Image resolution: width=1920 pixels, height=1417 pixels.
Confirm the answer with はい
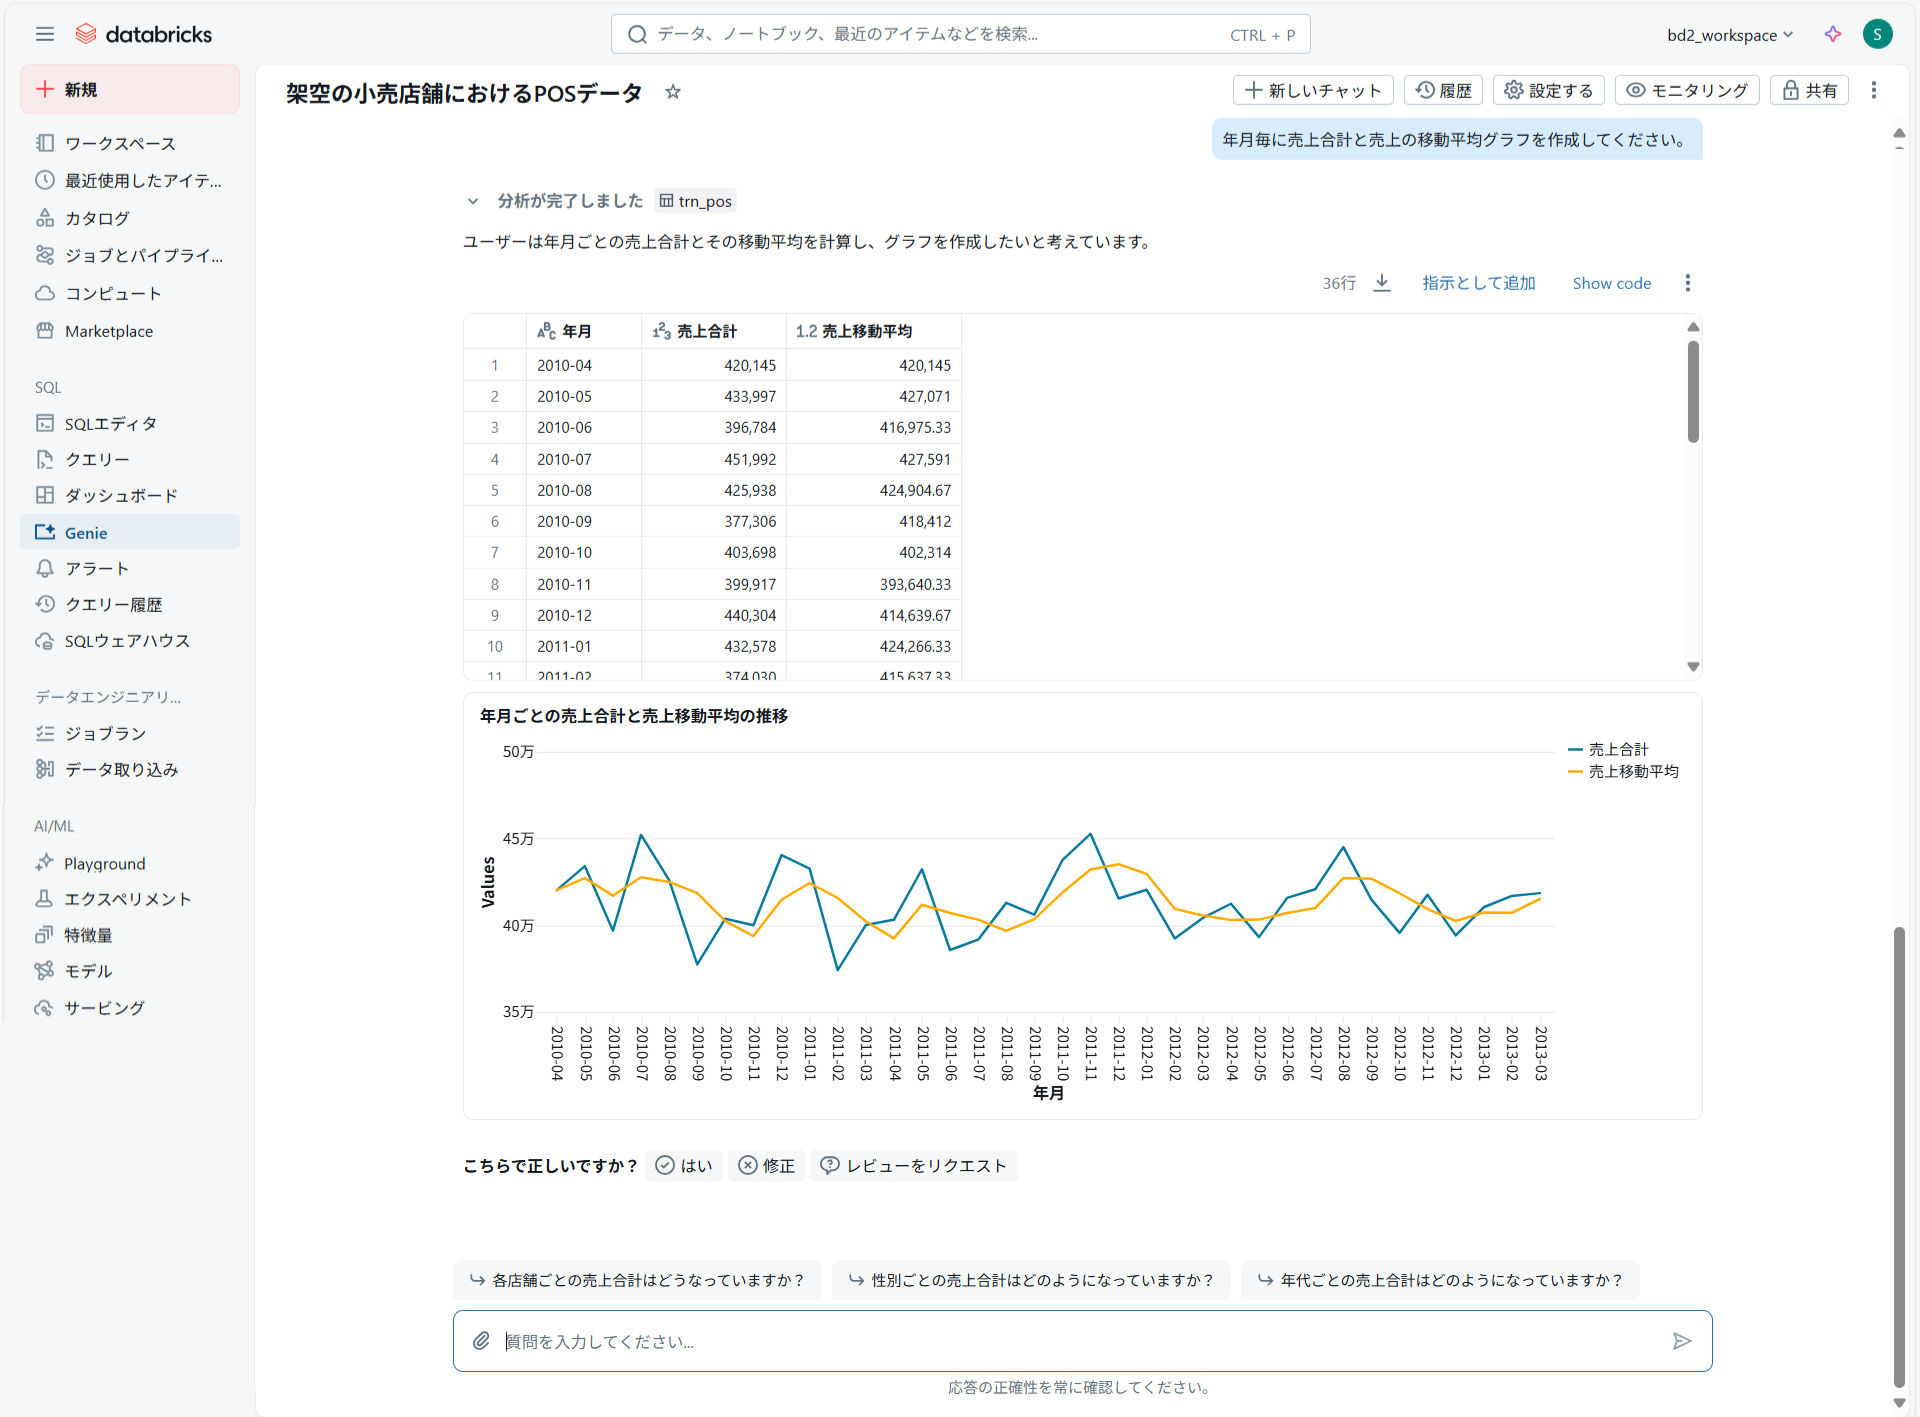pyautogui.click(x=685, y=1165)
